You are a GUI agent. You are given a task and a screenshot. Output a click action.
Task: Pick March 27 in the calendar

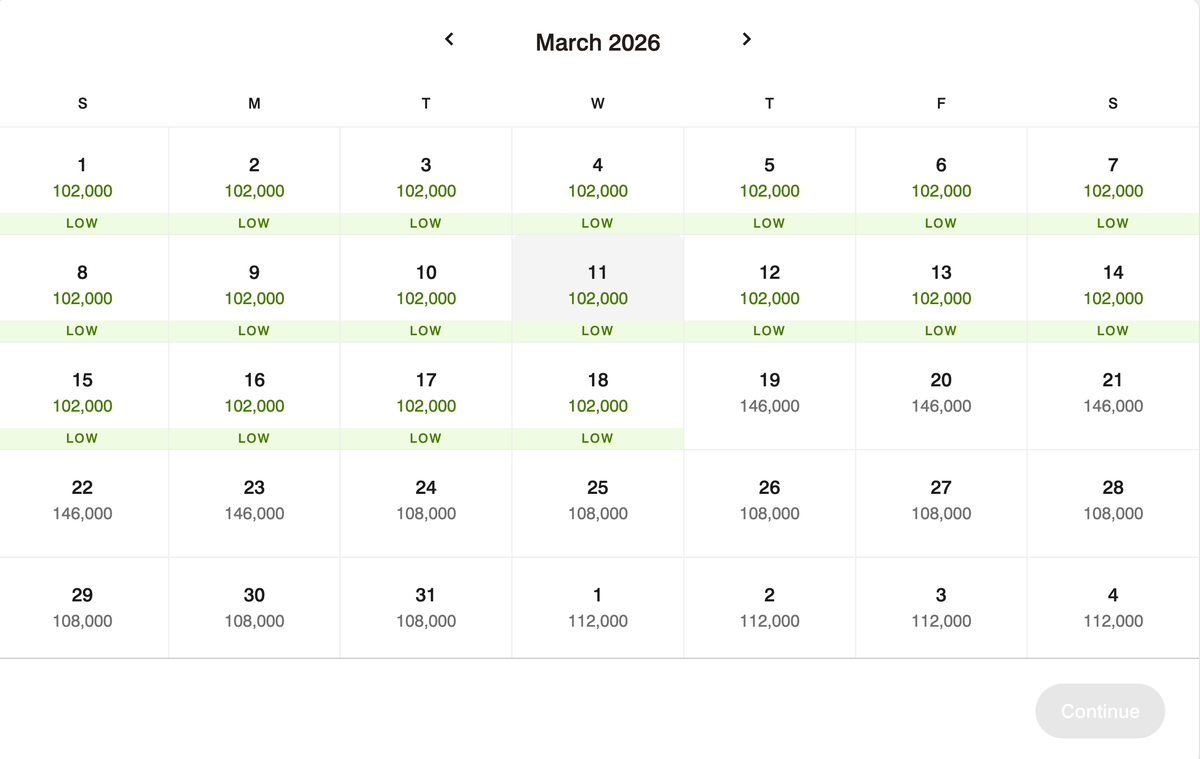tap(940, 501)
